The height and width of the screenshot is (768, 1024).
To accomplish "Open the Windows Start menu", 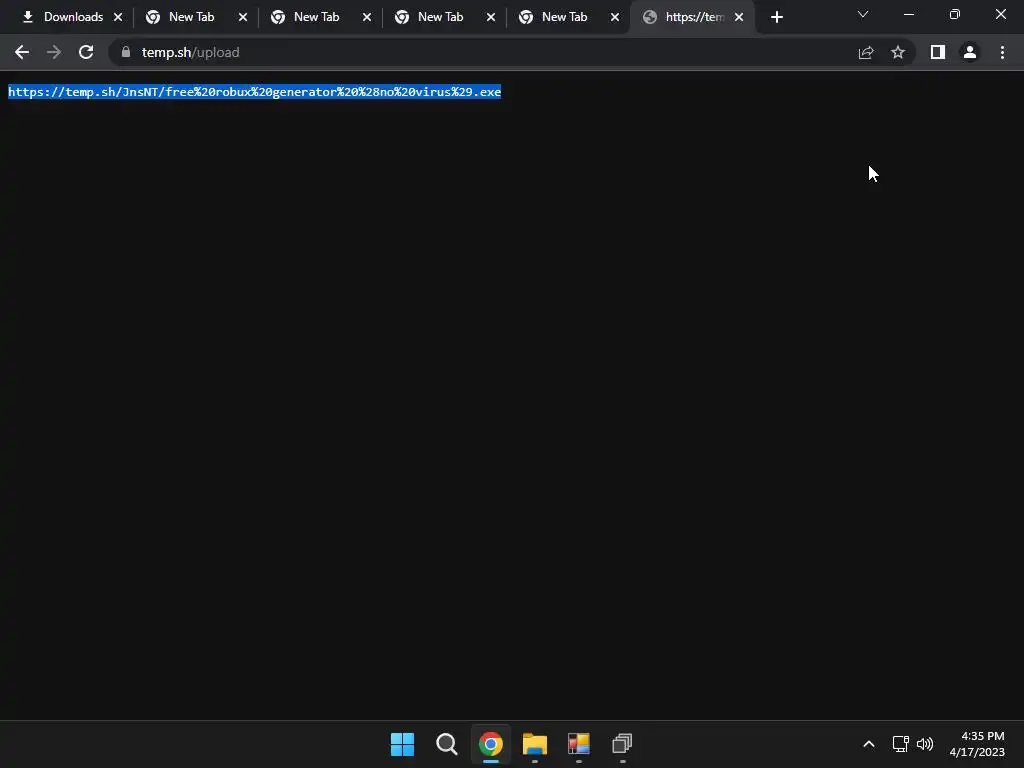I will click(402, 744).
